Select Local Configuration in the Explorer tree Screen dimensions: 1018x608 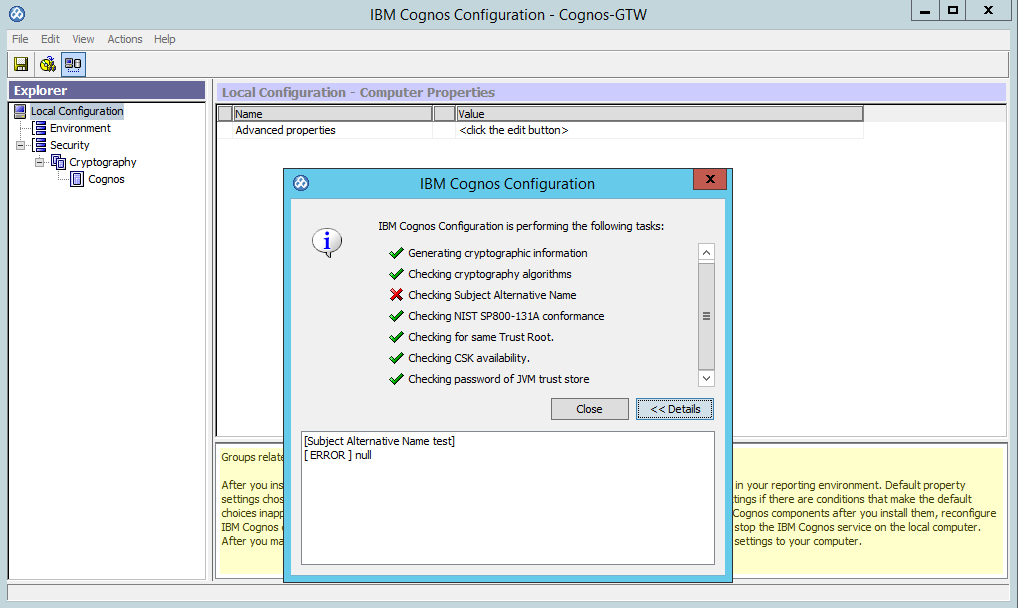(77, 111)
